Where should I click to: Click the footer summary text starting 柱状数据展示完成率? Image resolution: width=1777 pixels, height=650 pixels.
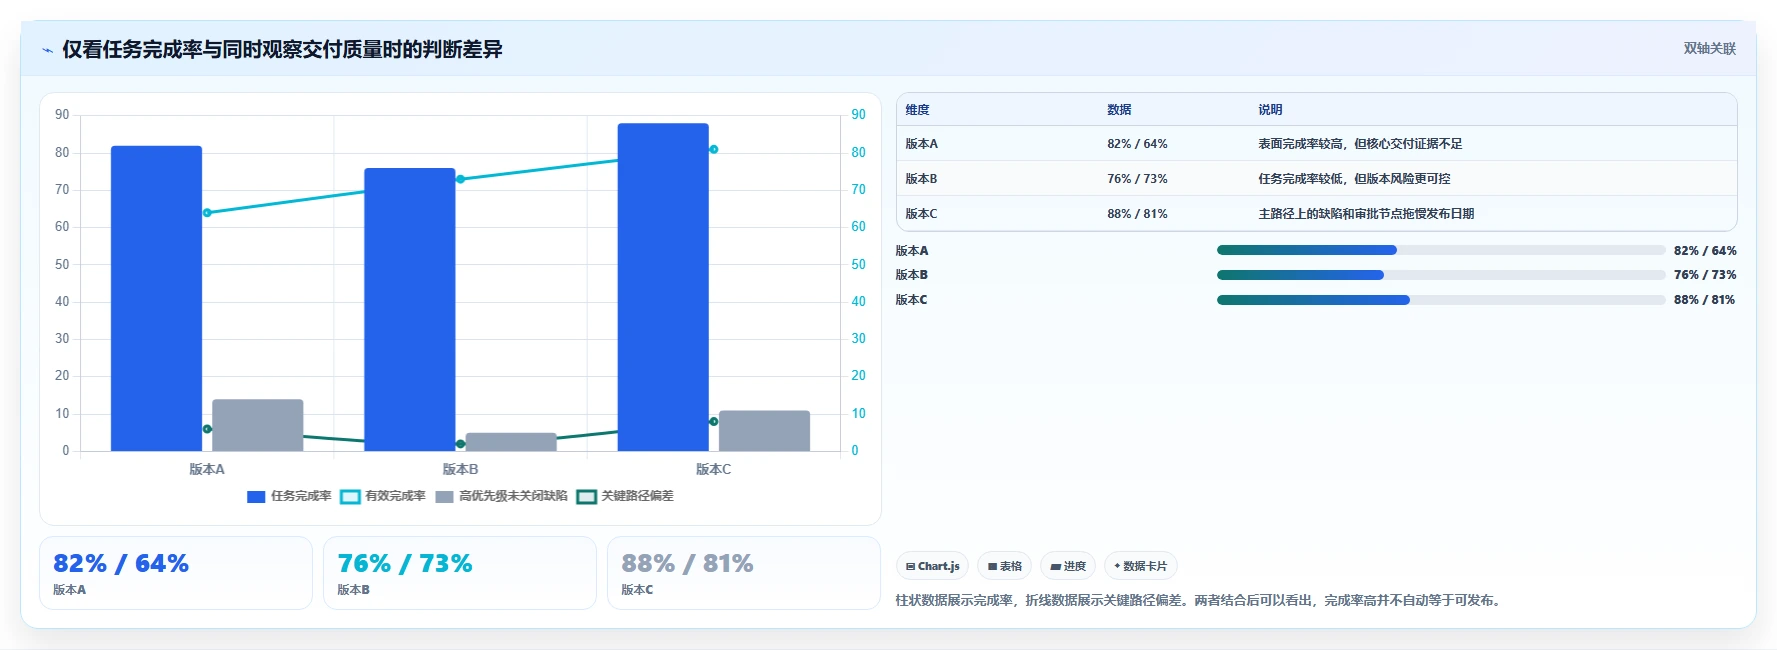tap(1201, 601)
